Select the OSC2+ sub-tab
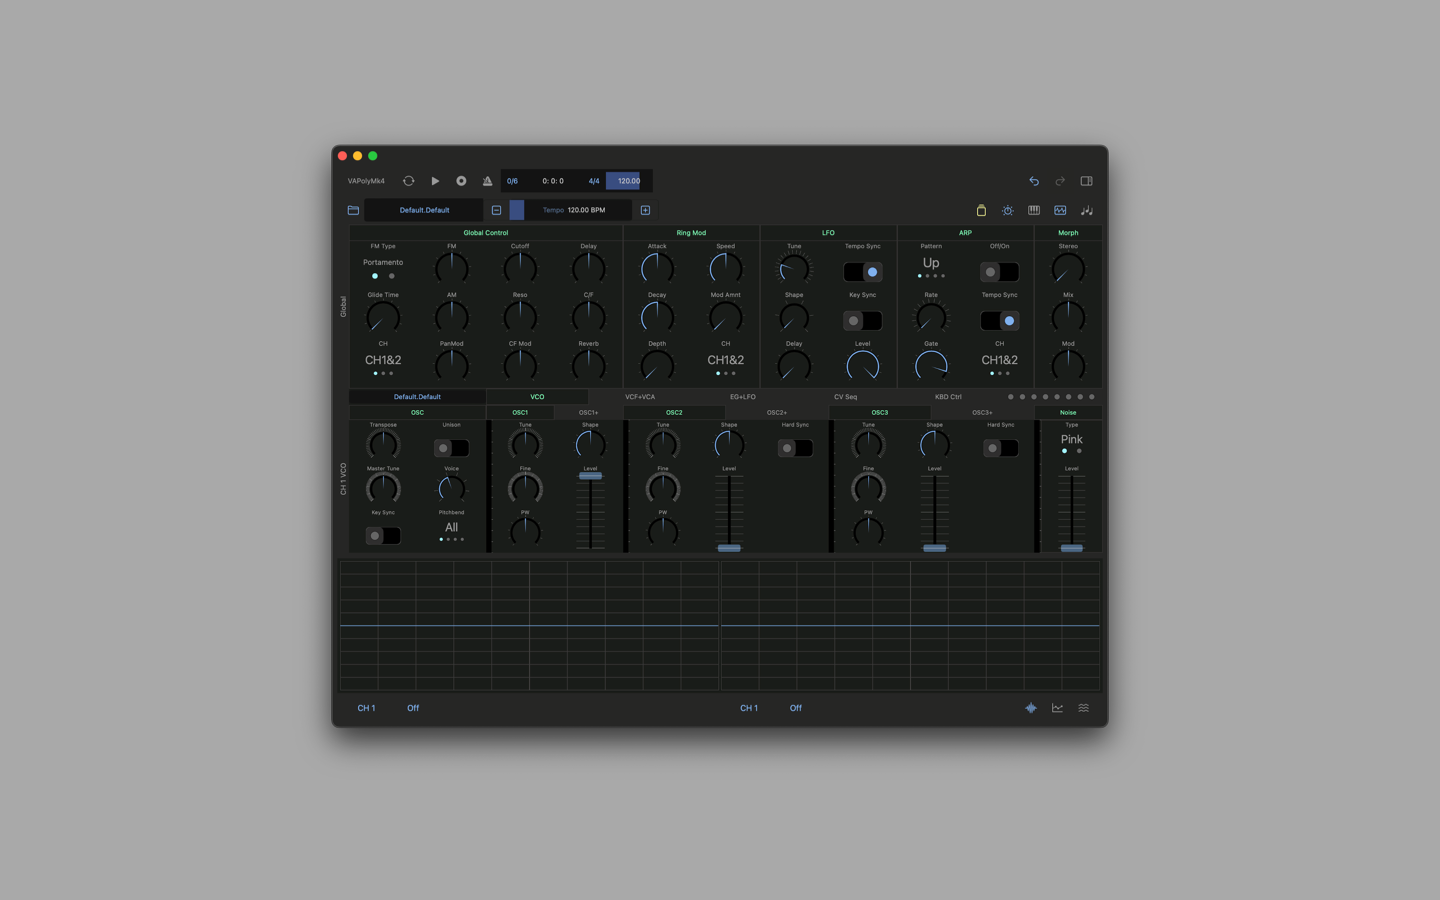 (777, 412)
